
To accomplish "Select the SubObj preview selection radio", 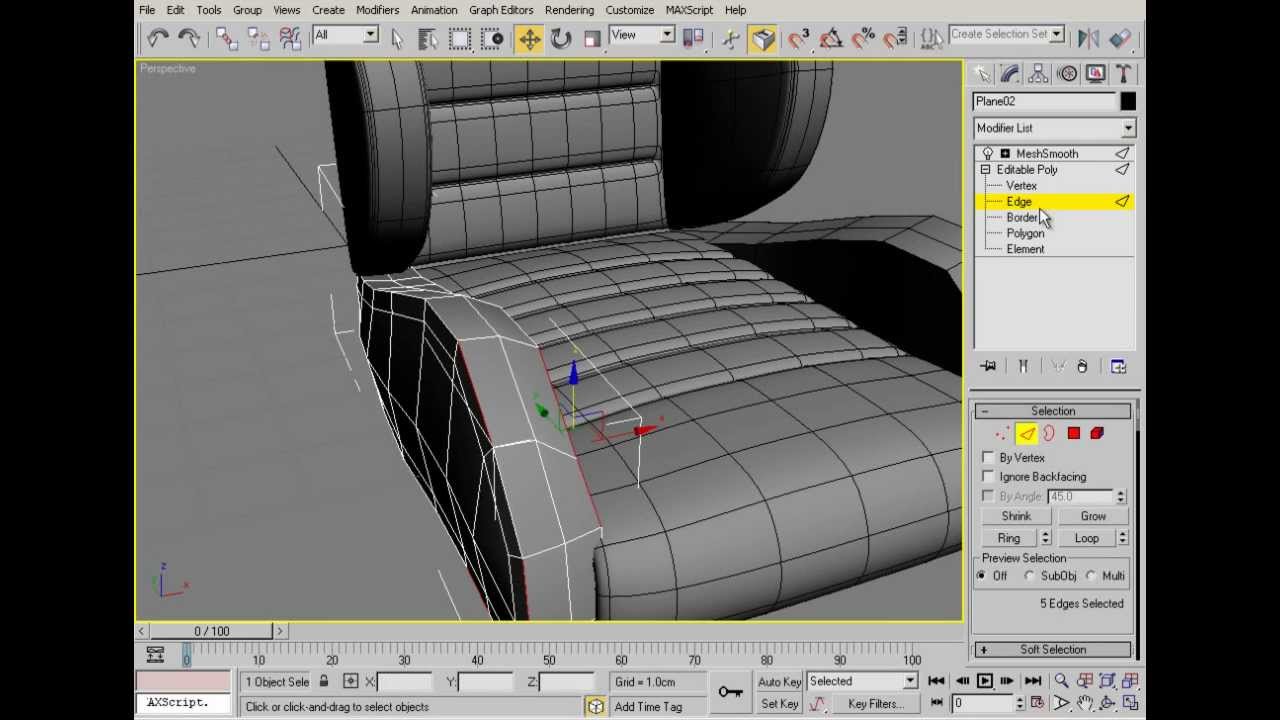I will 1029,576.
